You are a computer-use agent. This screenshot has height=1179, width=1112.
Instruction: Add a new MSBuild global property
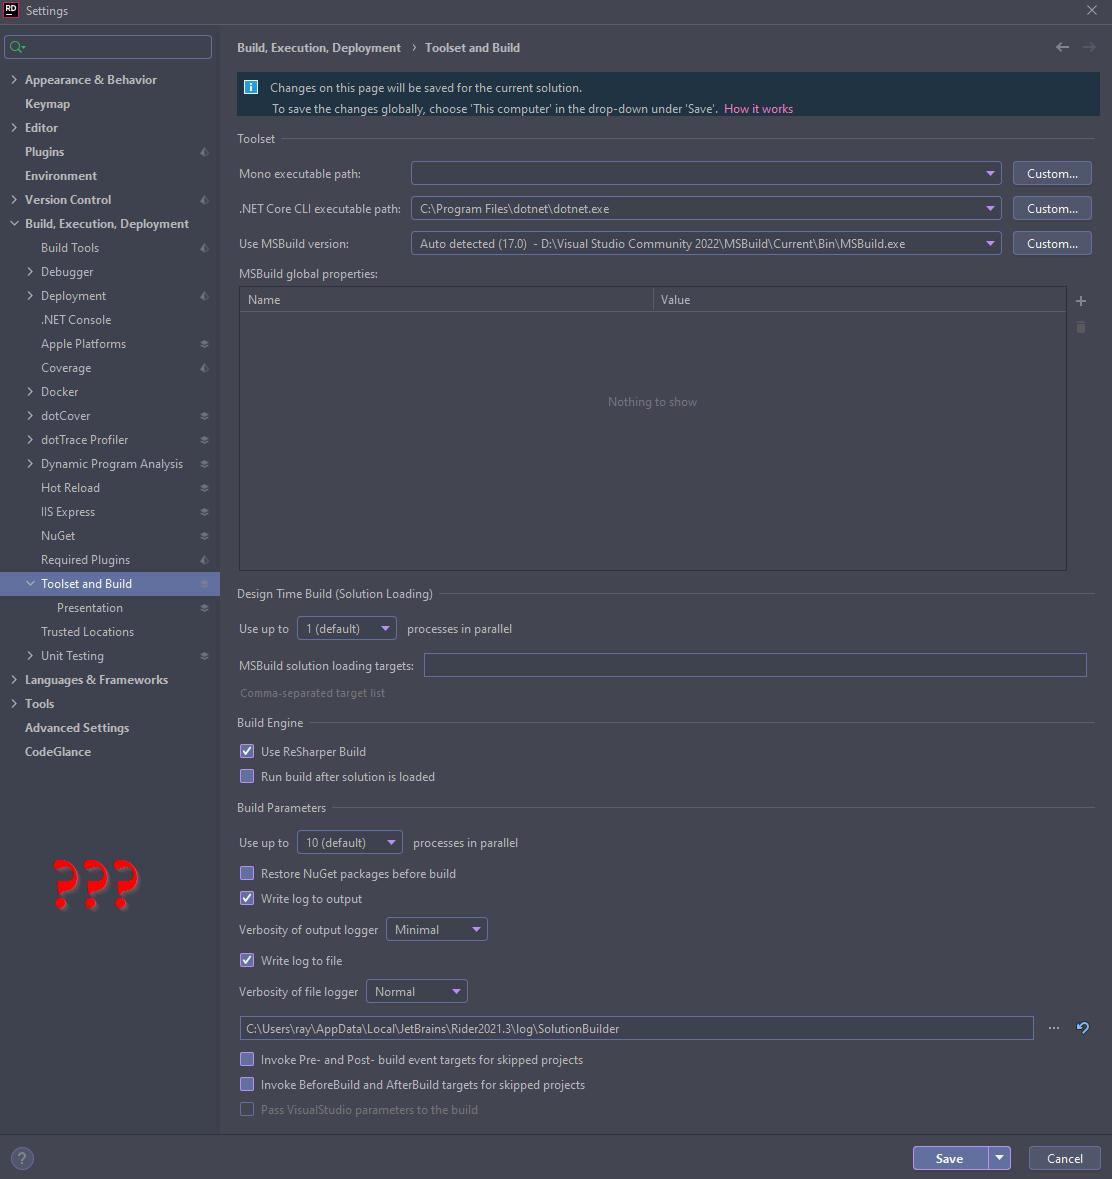coord(1080,301)
